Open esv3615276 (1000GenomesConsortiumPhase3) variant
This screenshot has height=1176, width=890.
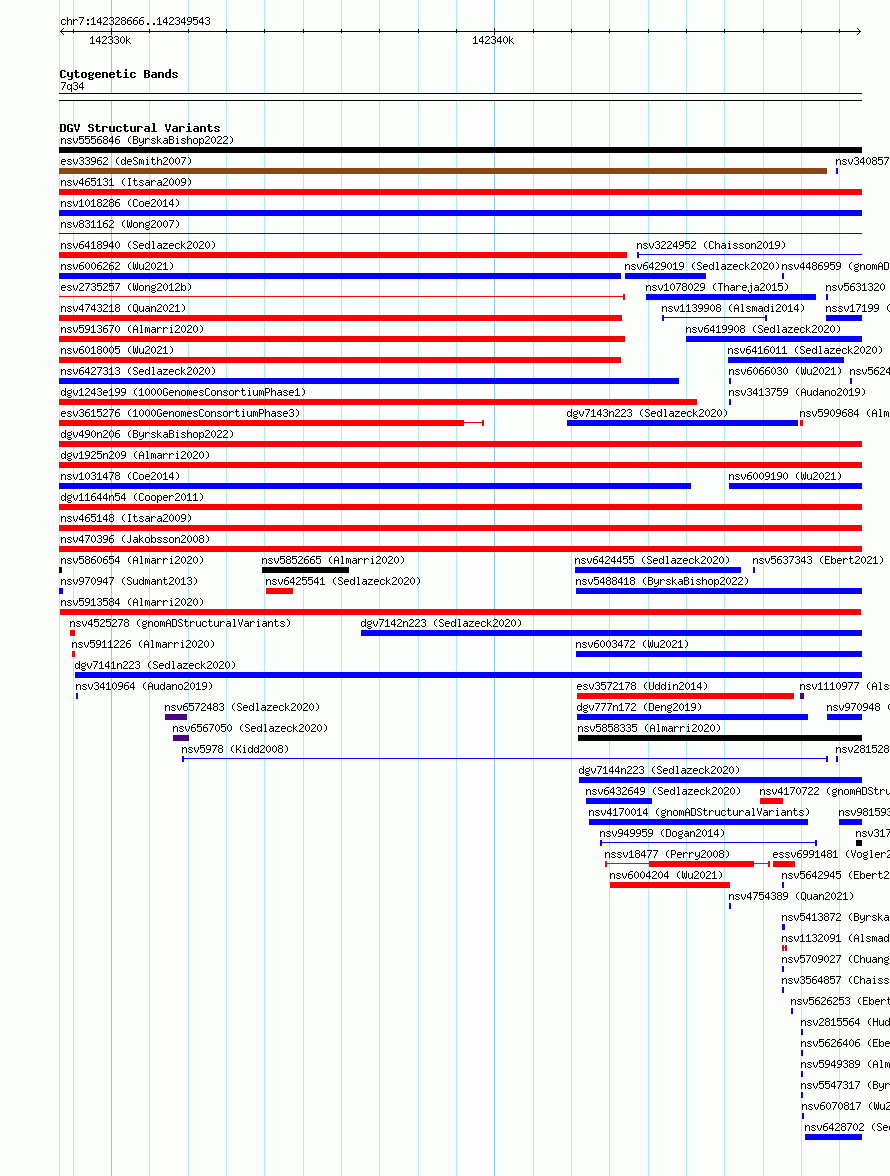coord(180,413)
